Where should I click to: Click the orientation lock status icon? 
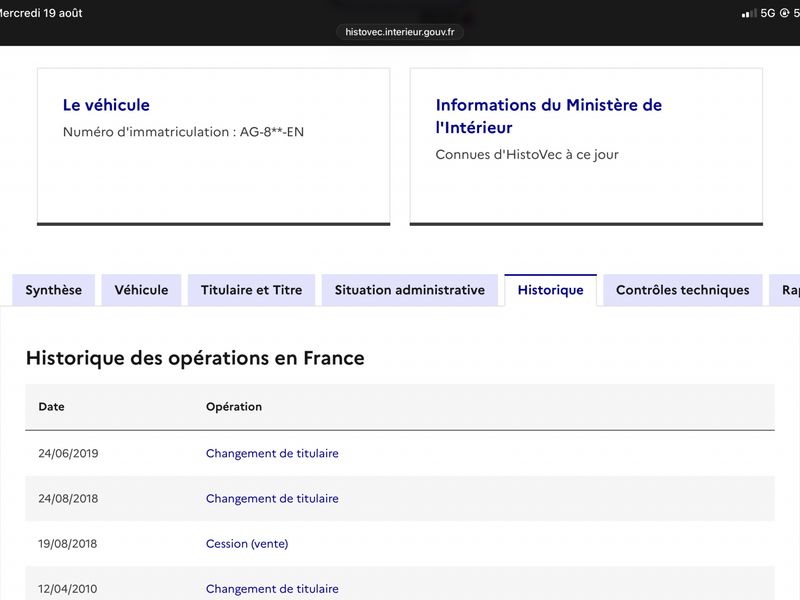pos(784,13)
